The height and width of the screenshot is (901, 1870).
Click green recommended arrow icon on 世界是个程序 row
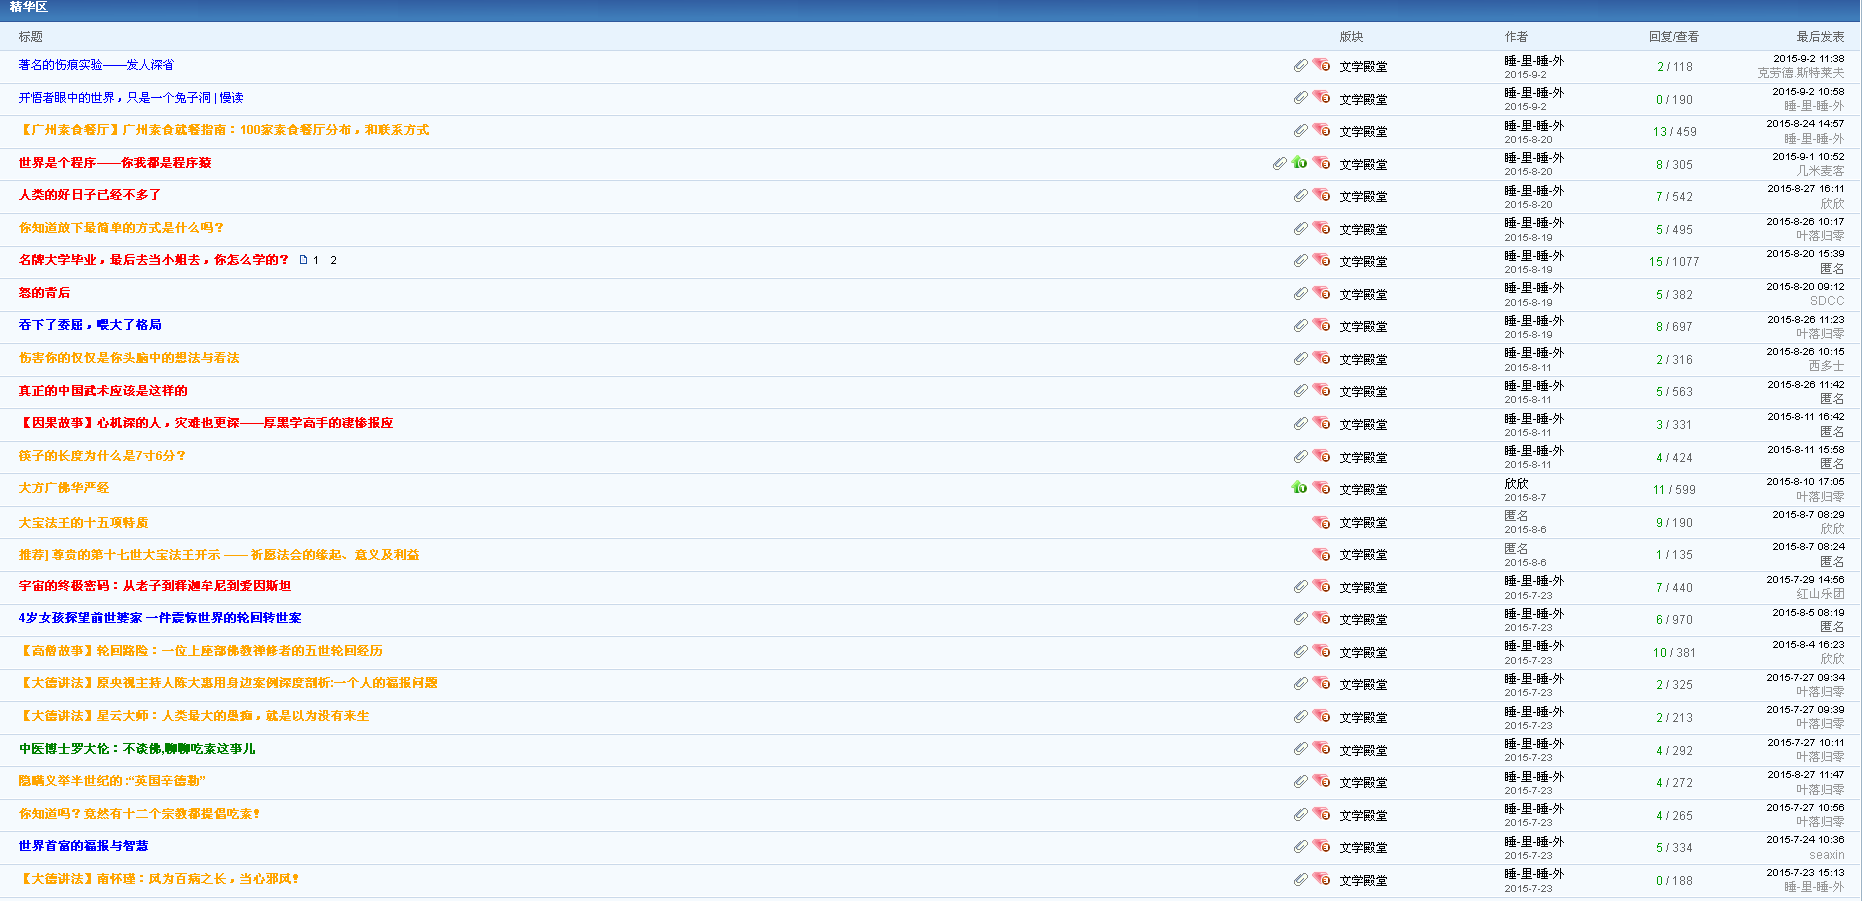tap(1299, 162)
